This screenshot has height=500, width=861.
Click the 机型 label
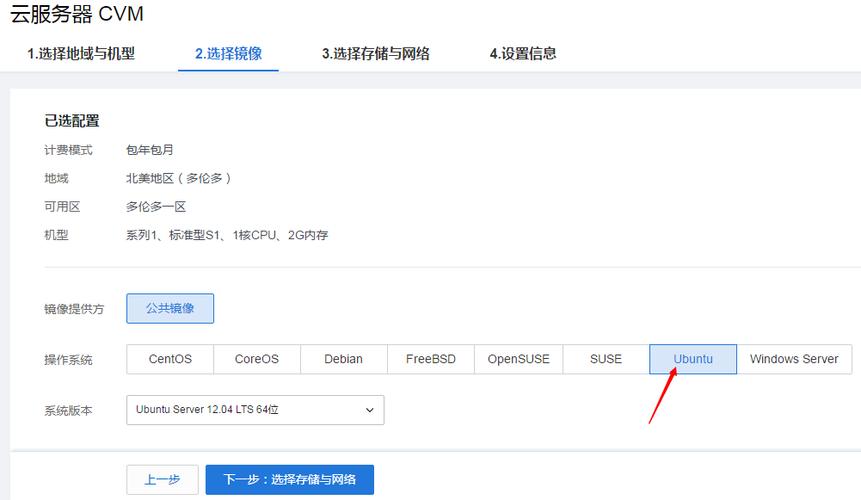pos(56,235)
